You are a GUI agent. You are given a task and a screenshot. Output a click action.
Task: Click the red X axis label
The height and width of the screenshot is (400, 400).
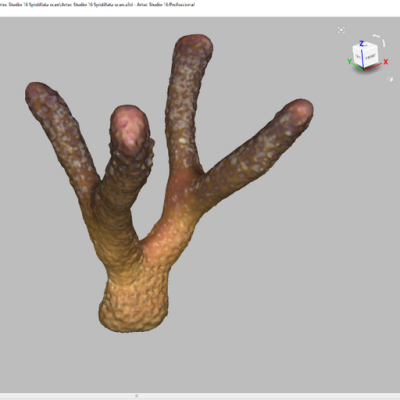(386, 62)
